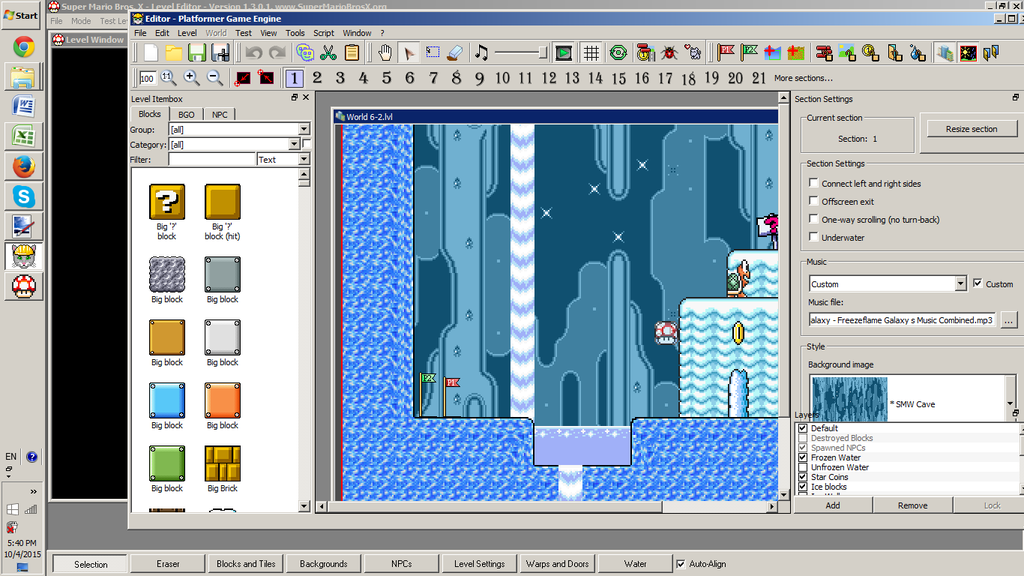Check the Underwater option
The height and width of the screenshot is (576, 1024).
click(813, 236)
